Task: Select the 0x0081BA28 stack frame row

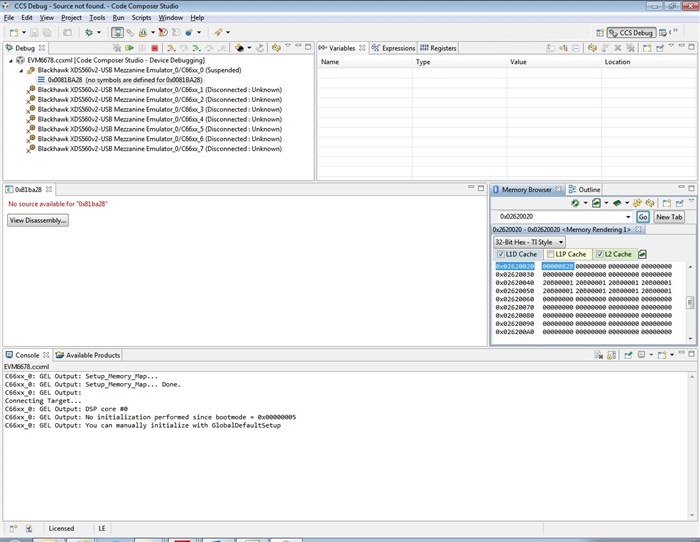Action: (121, 80)
